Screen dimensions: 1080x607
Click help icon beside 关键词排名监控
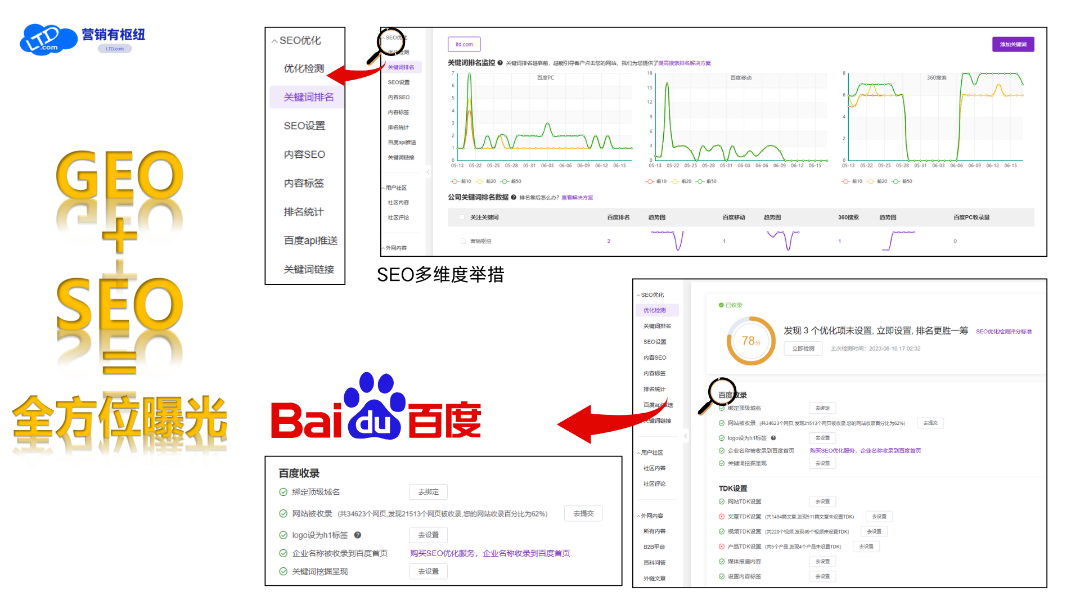pos(500,63)
